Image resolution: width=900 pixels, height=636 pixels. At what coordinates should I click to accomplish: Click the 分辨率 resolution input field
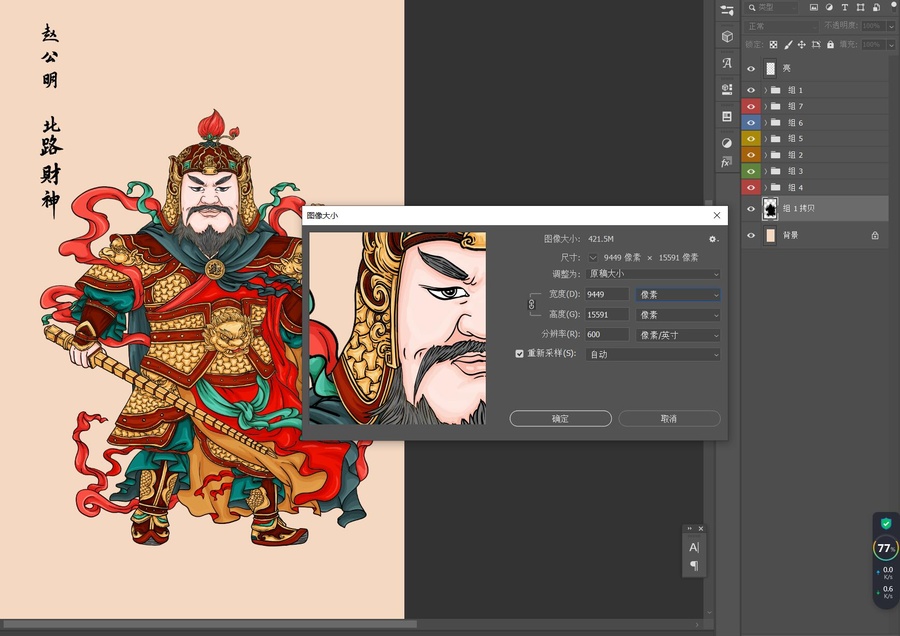pos(607,334)
